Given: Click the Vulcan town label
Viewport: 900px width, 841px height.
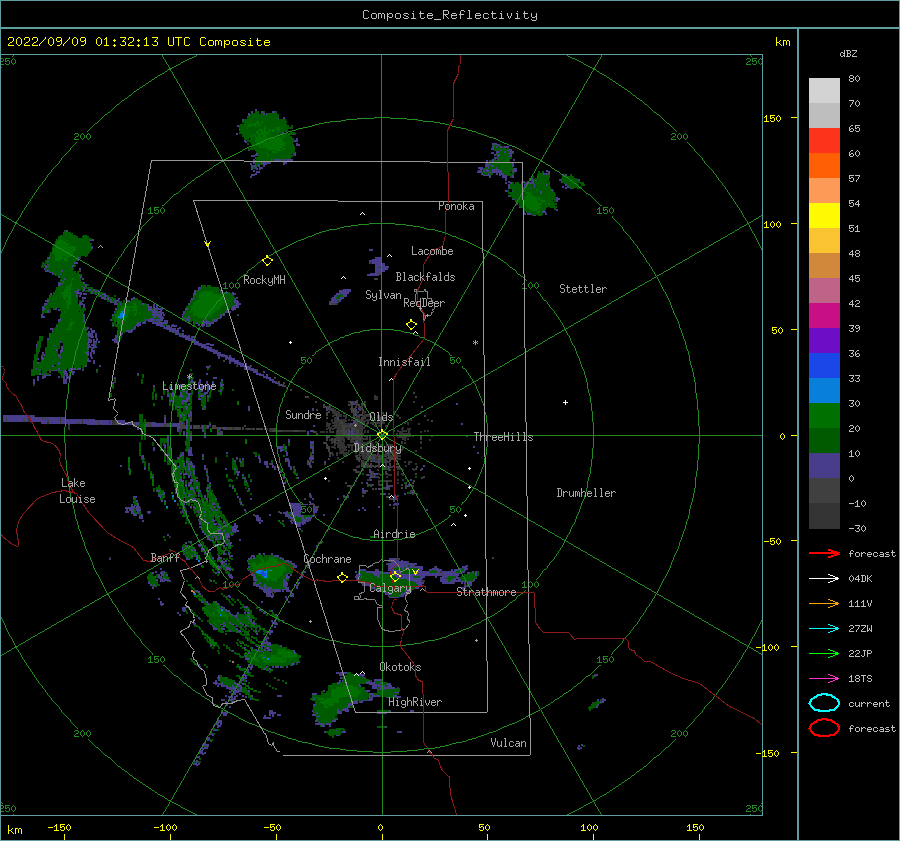Looking at the screenshot, I should pyautogui.click(x=508, y=743).
